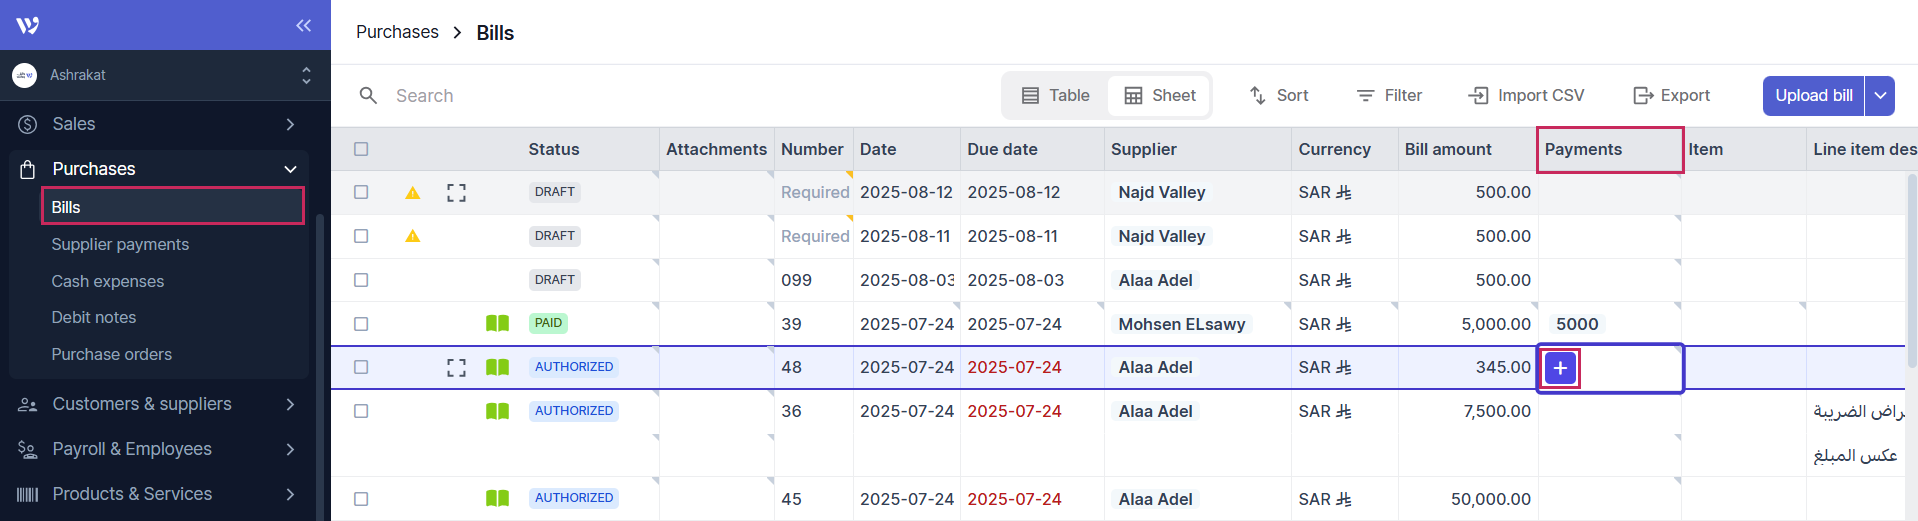The width and height of the screenshot is (1918, 521).
Task: Click the sidebar vertical scrollbar
Action: [320, 360]
